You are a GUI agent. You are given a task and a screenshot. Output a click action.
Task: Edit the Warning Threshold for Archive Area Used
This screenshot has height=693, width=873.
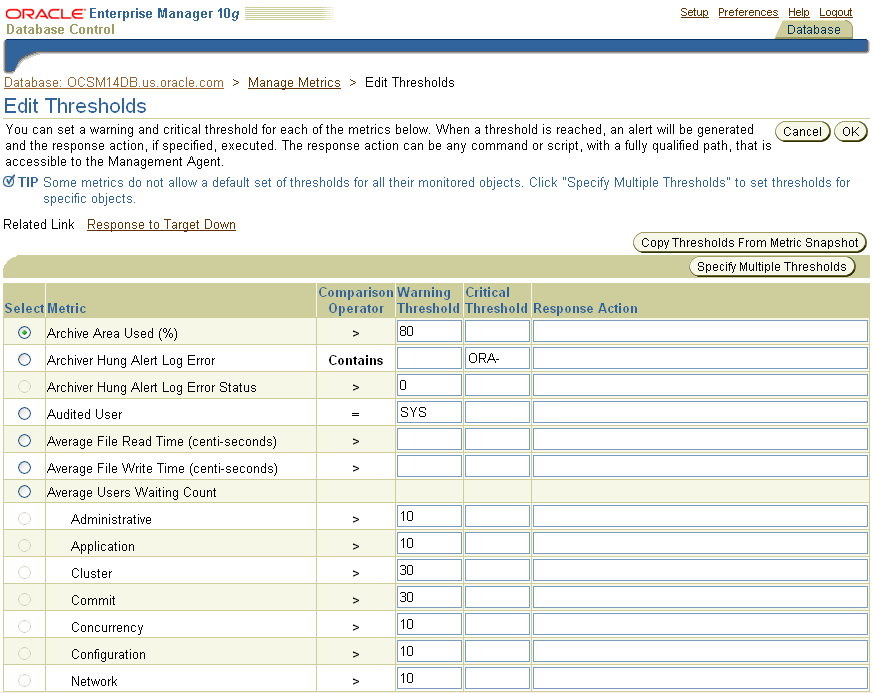point(428,331)
